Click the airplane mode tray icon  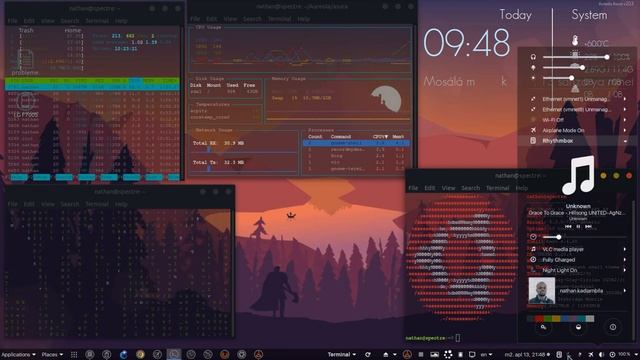591,354
